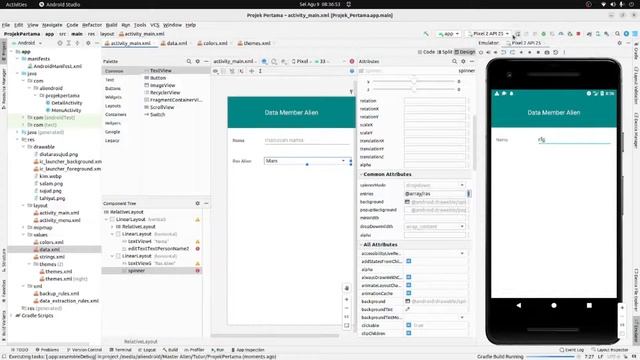Collapse the All Attributes section

click(x=362, y=244)
